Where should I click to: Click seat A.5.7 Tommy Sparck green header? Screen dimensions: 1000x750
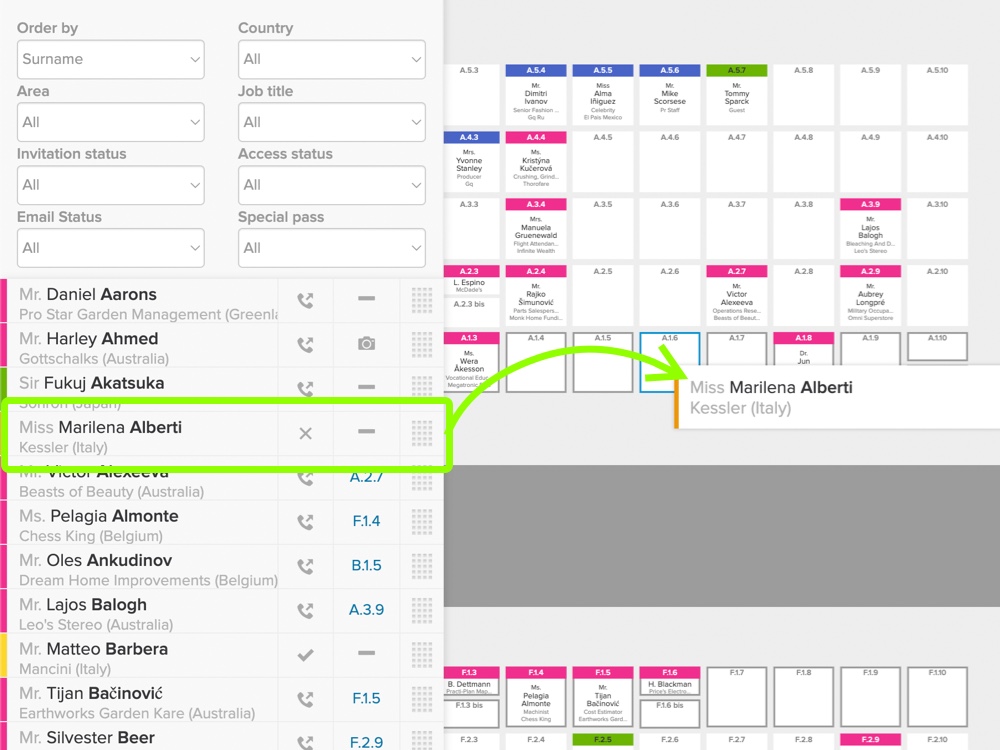737,70
